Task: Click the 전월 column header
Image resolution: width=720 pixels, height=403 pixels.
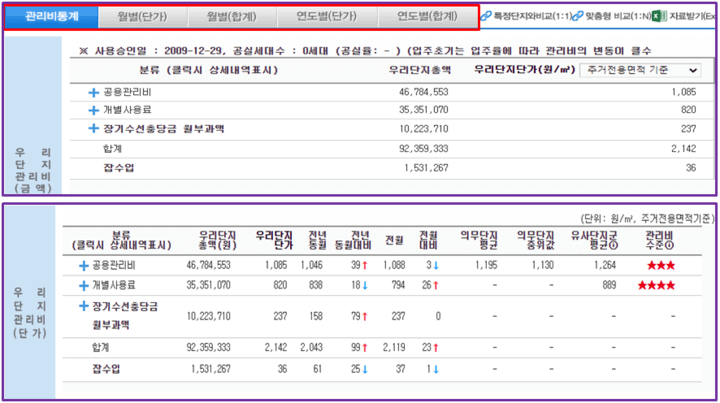Action: coord(394,241)
